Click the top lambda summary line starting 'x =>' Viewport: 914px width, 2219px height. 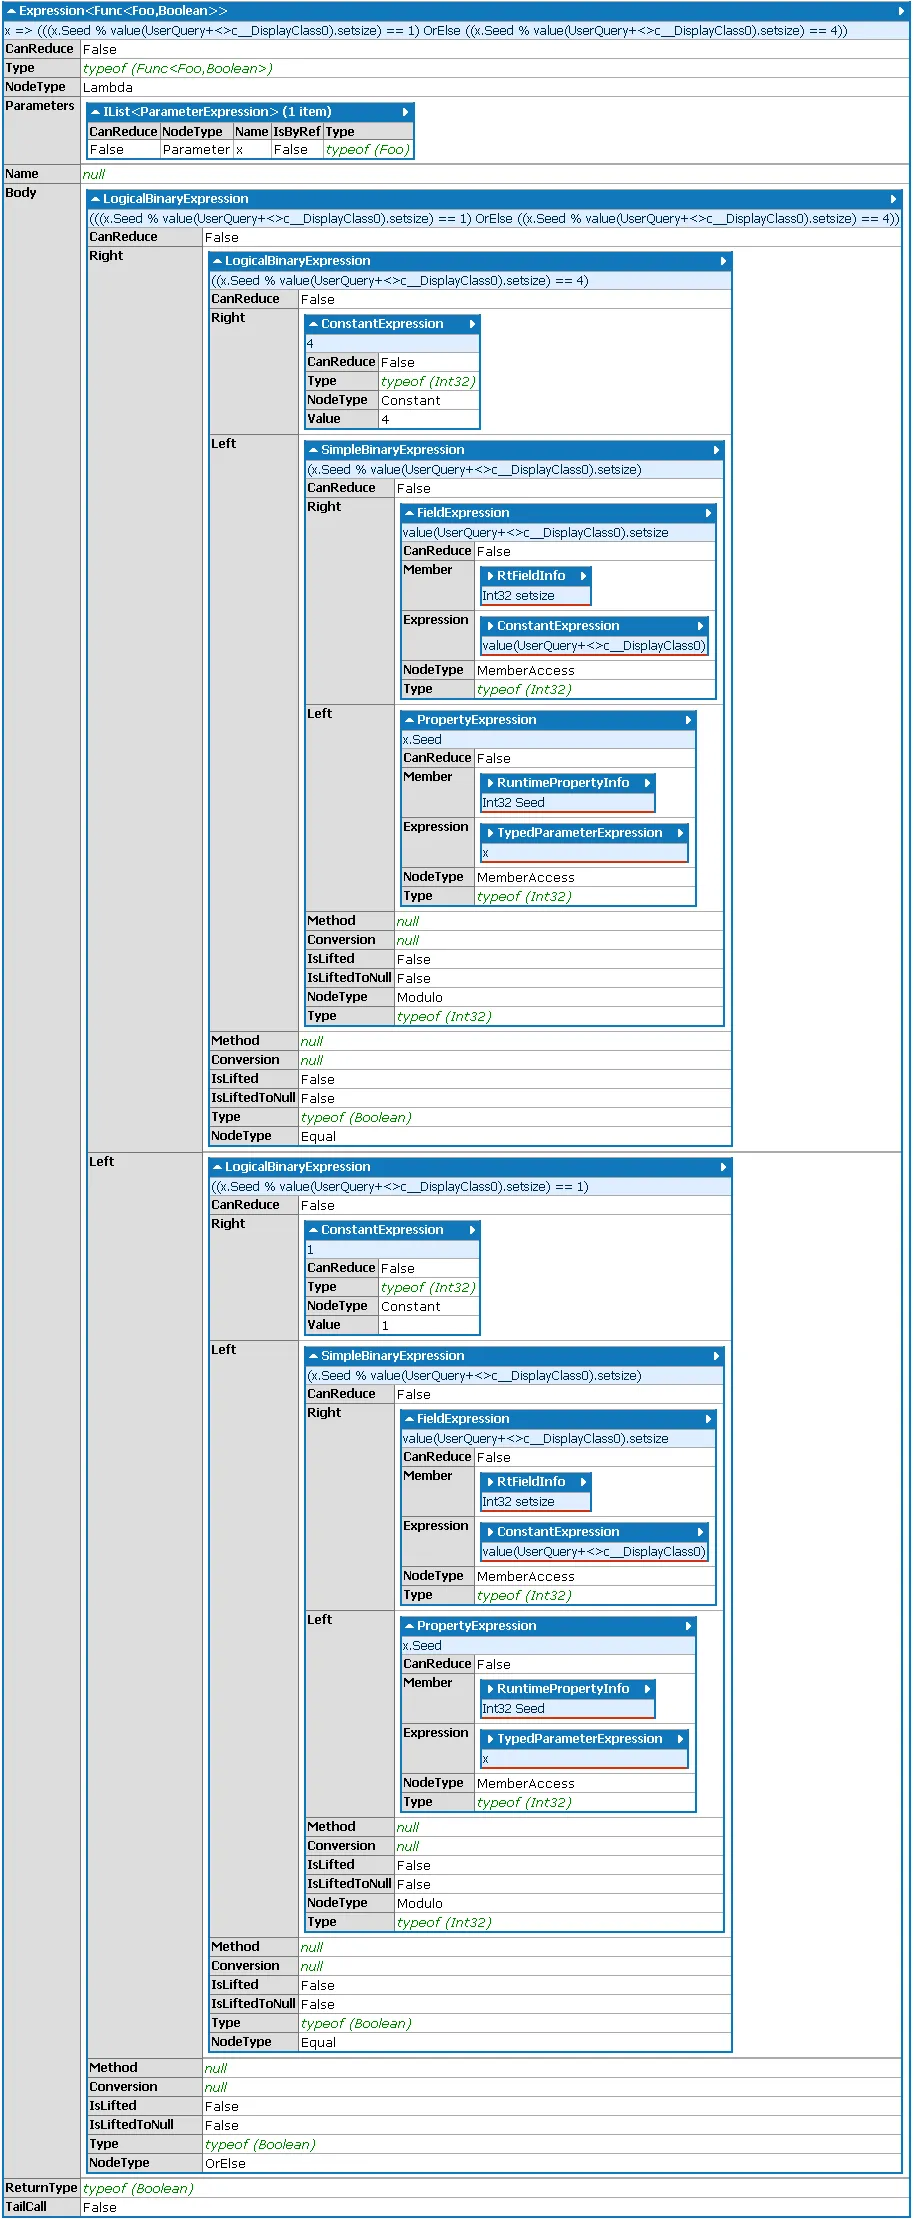pos(426,31)
